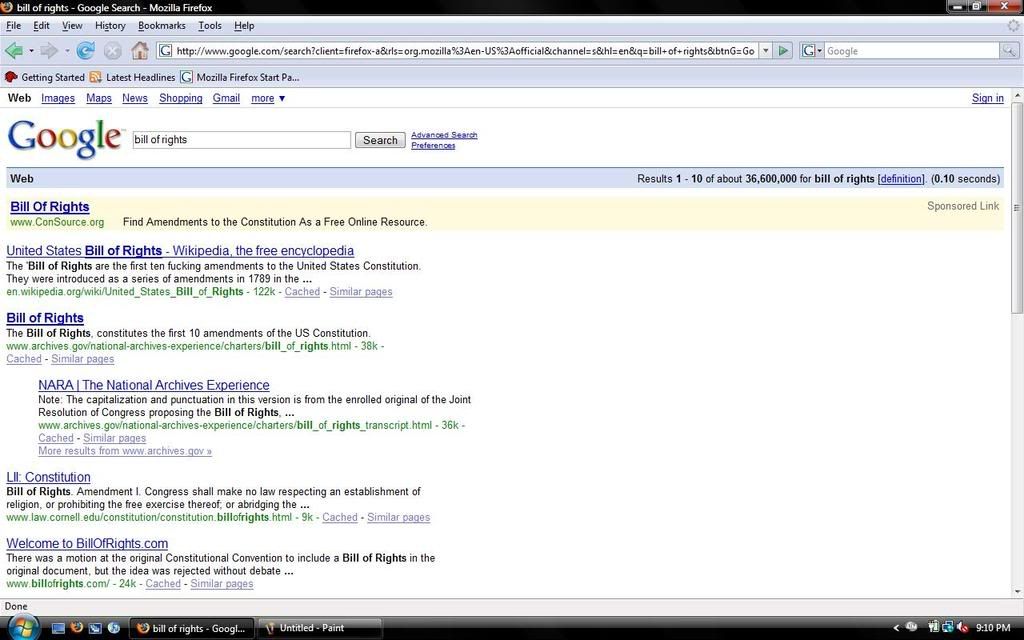The height and width of the screenshot is (640, 1024).
Task: Click the Google site icon in address bar
Action: tap(166, 50)
